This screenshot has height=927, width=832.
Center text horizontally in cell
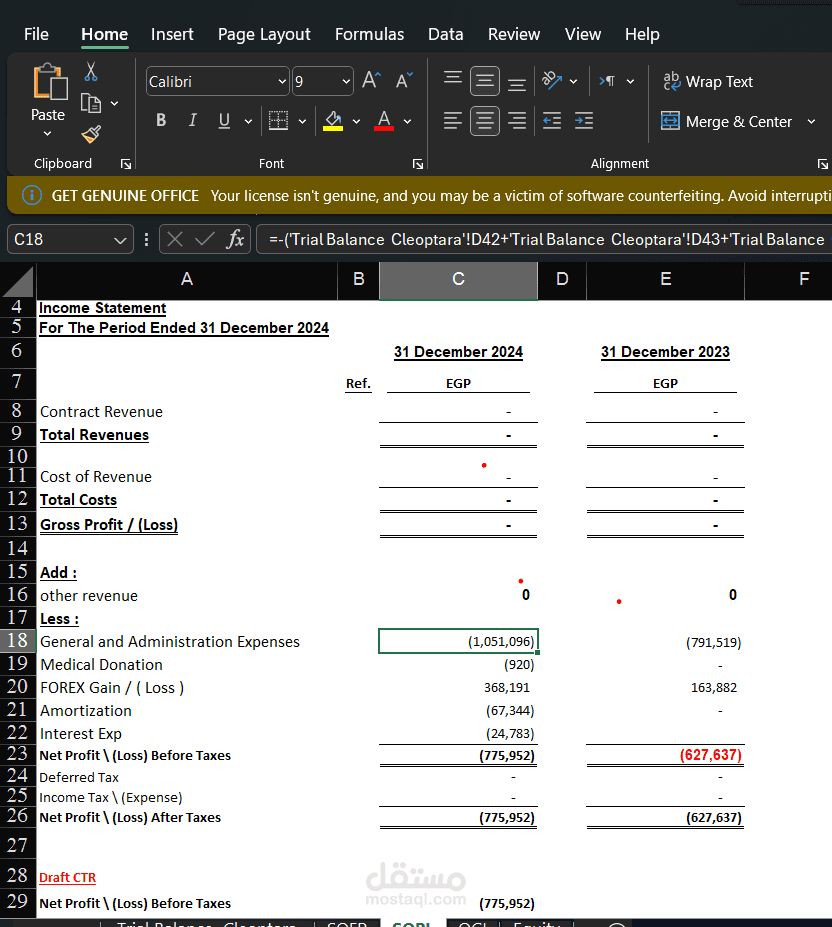[485, 121]
